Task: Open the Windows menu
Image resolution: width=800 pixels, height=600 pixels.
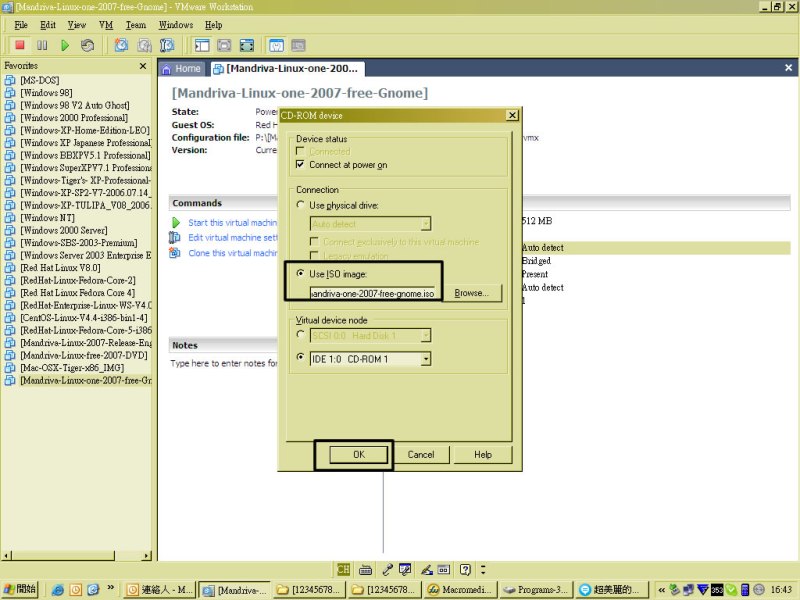Action: [x=176, y=25]
